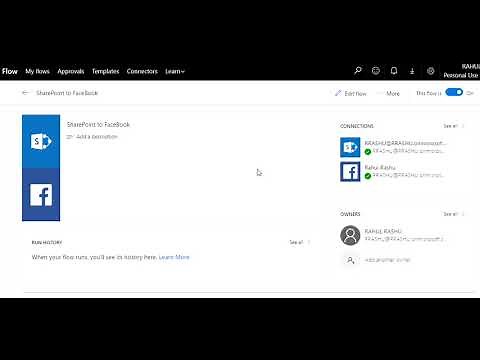Screen dimensions: 480x360
Task: Click the RAHUL RASHU owner name
Action: pyautogui.click(x=383, y=231)
